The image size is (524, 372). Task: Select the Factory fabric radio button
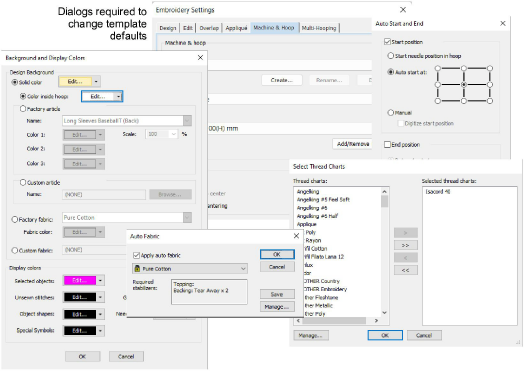point(15,220)
